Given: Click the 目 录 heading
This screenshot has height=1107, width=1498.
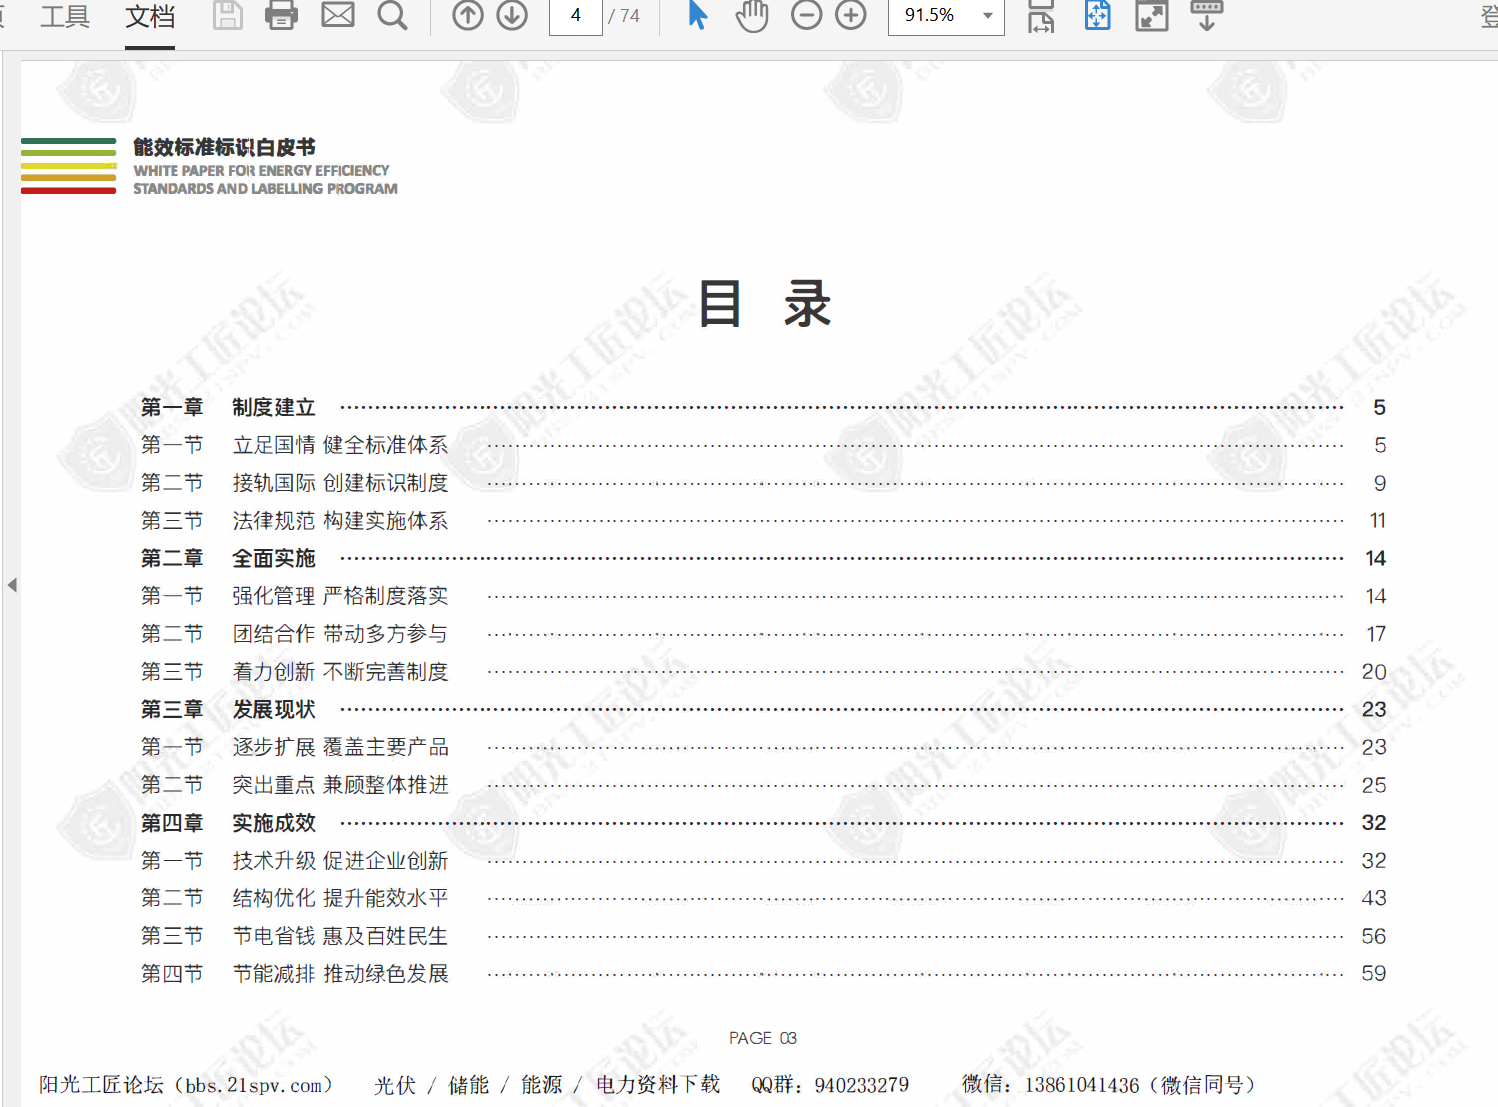Looking at the screenshot, I should (x=765, y=303).
